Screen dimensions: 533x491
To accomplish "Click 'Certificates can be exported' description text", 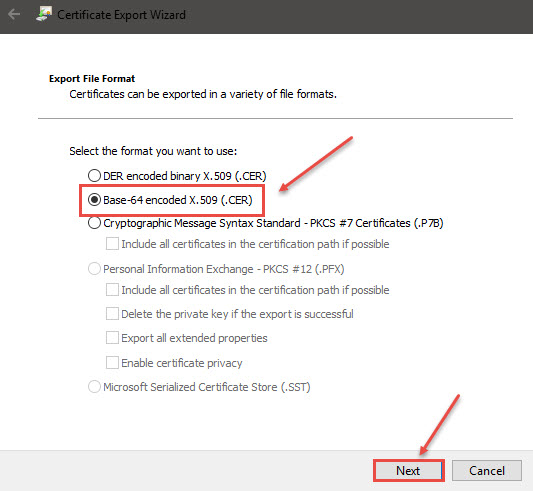I will click(x=203, y=94).
